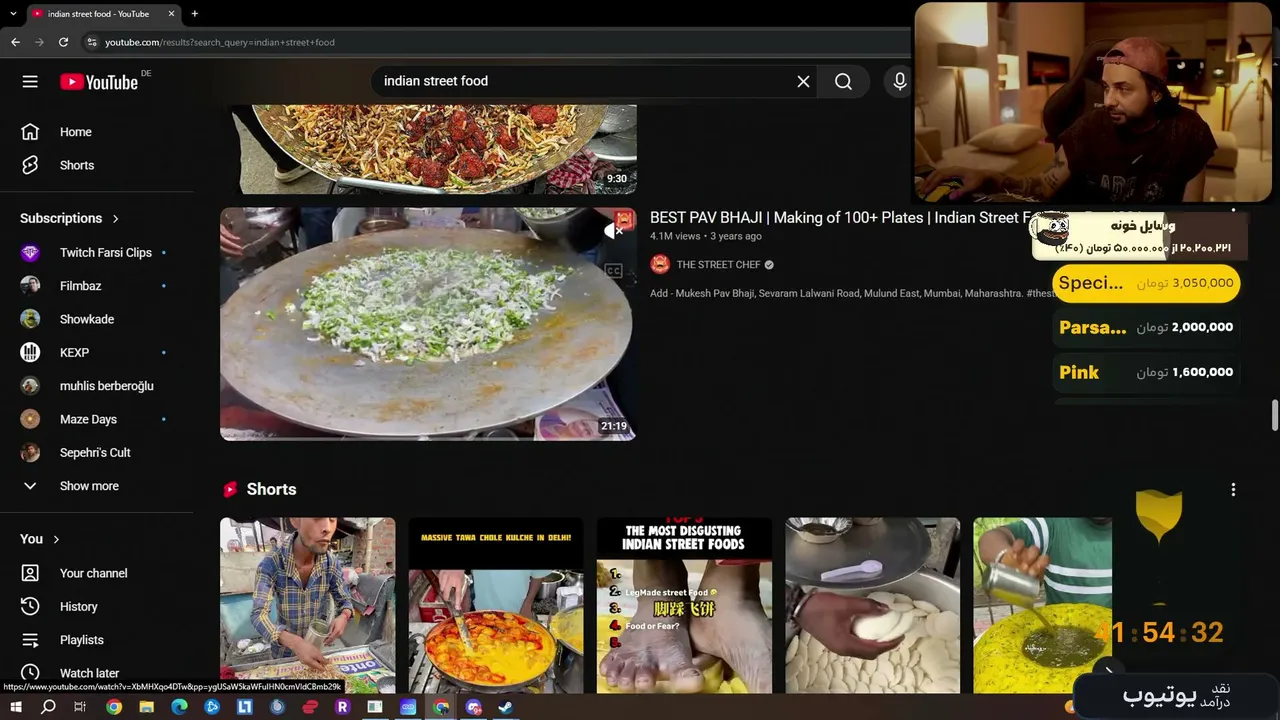Open Steam from the taskbar
This screenshot has height=720, width=1280.
click(x=506, y=707)
